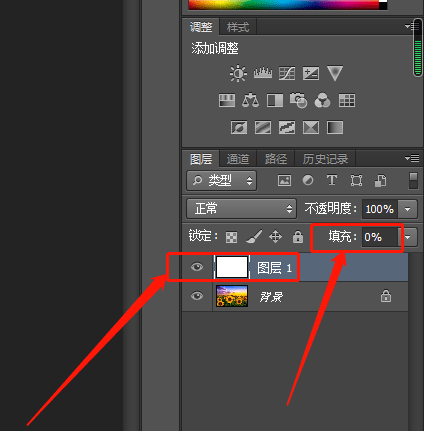This screenshot has height=431, width=424.
Task: Add an Exposure adjustment
Action: [311, 73]
